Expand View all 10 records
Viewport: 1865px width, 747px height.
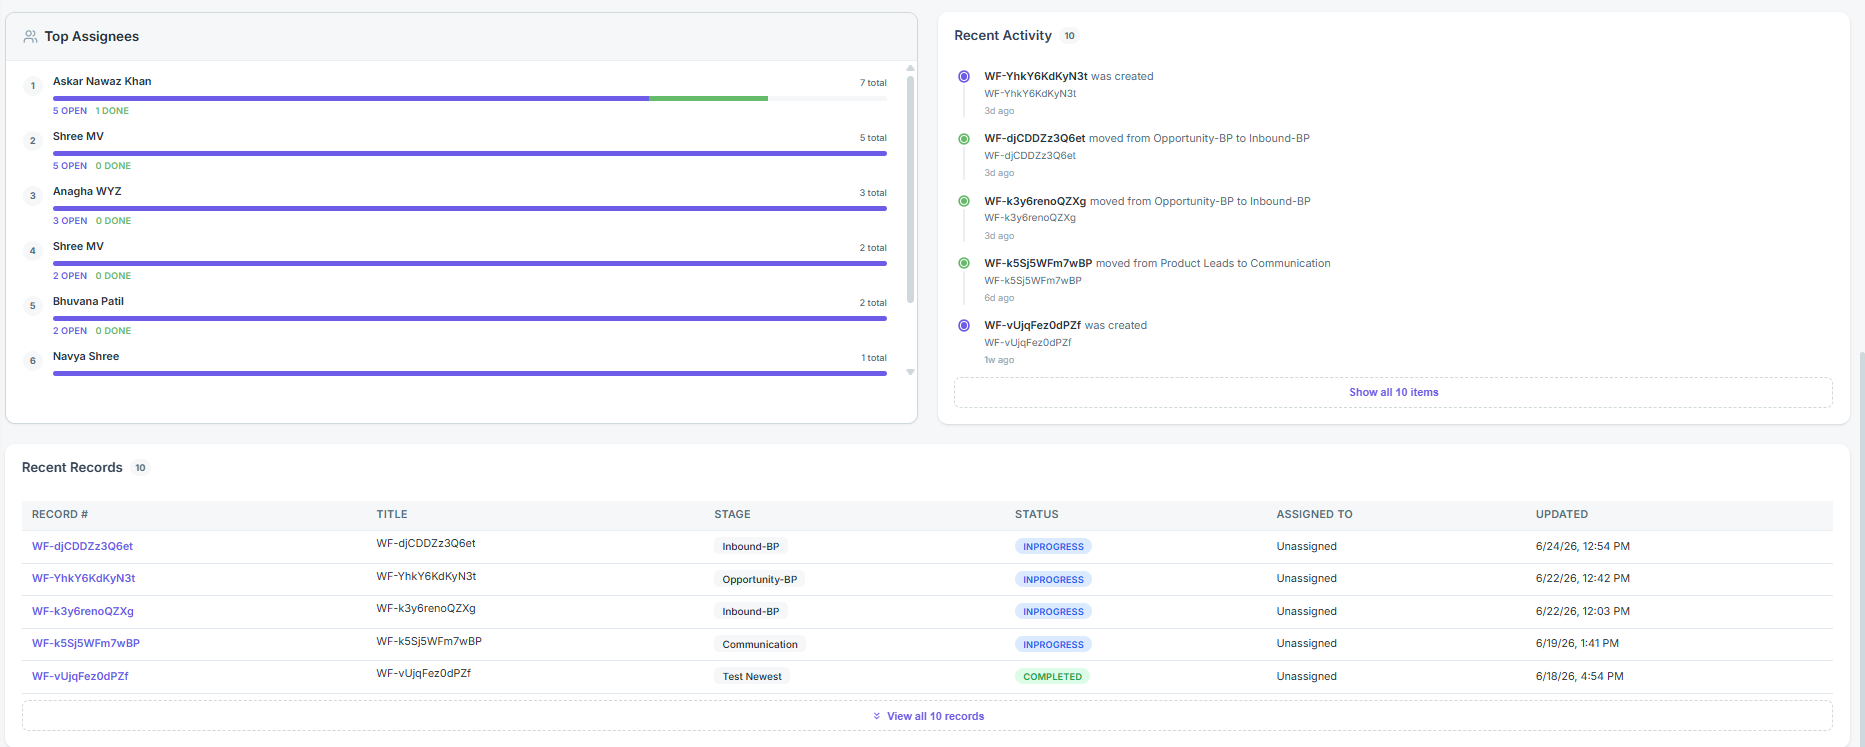[x=927, y=716]
